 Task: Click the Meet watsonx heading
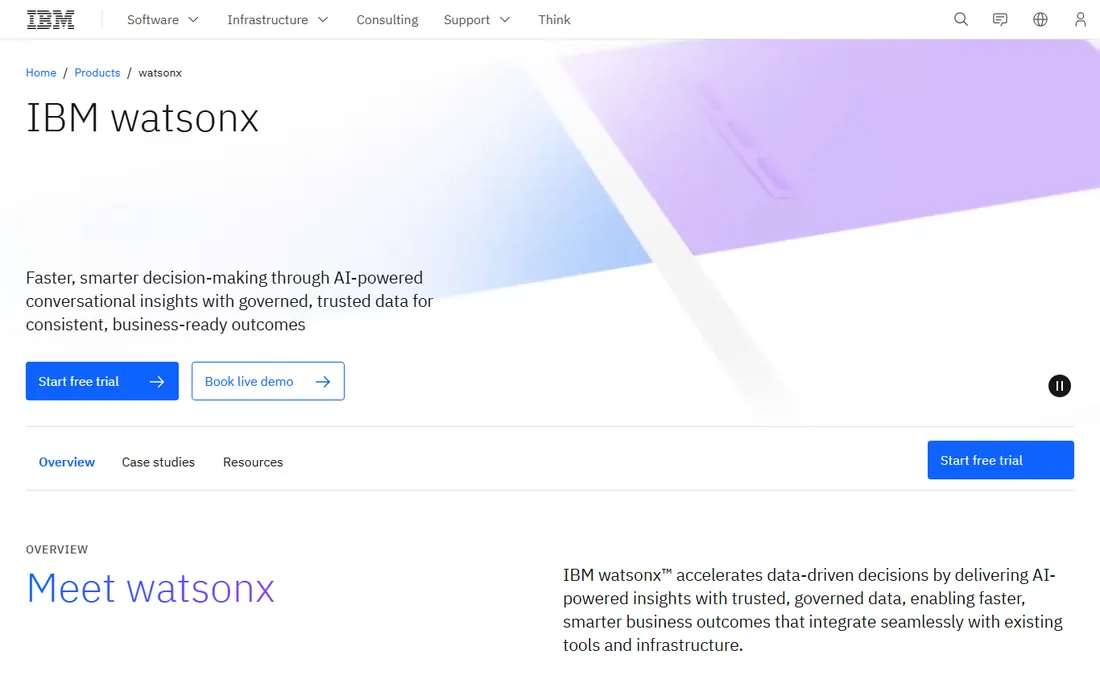click(x=150, y=588)
